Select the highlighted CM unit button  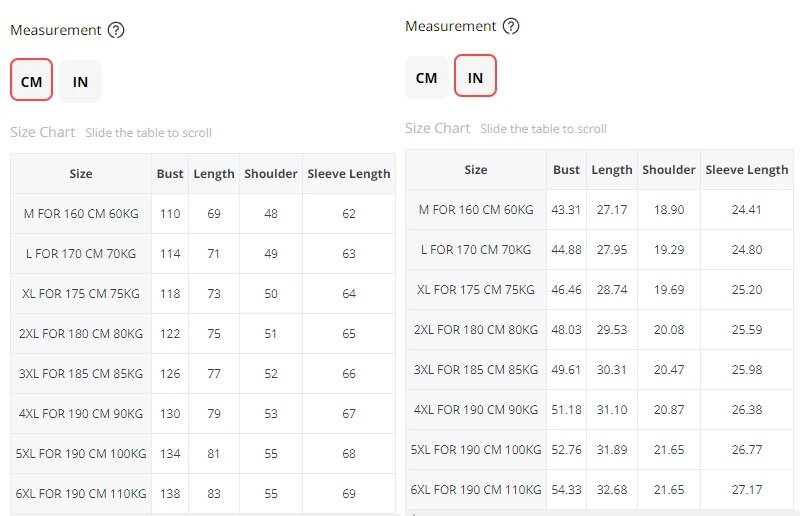(x=31, y=81)
